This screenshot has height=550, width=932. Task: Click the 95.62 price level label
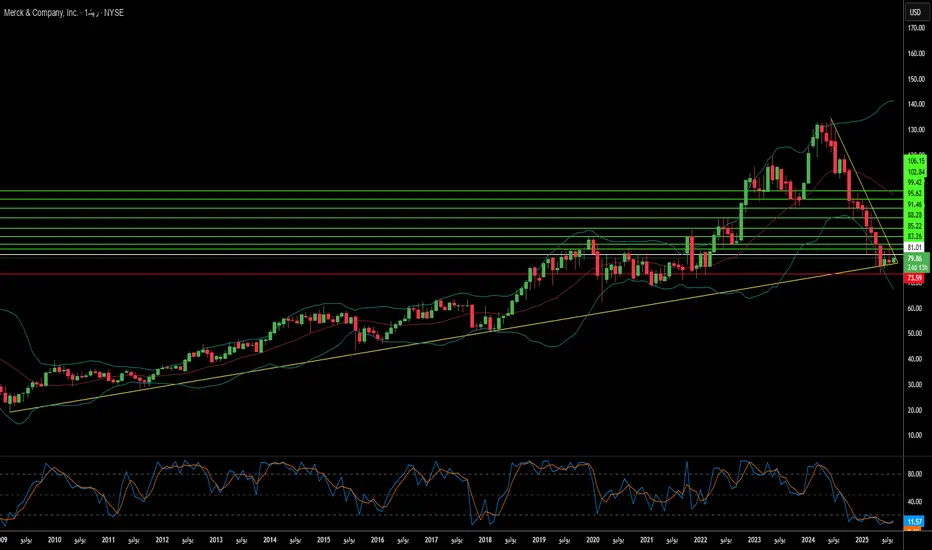[x=915, y=193]
